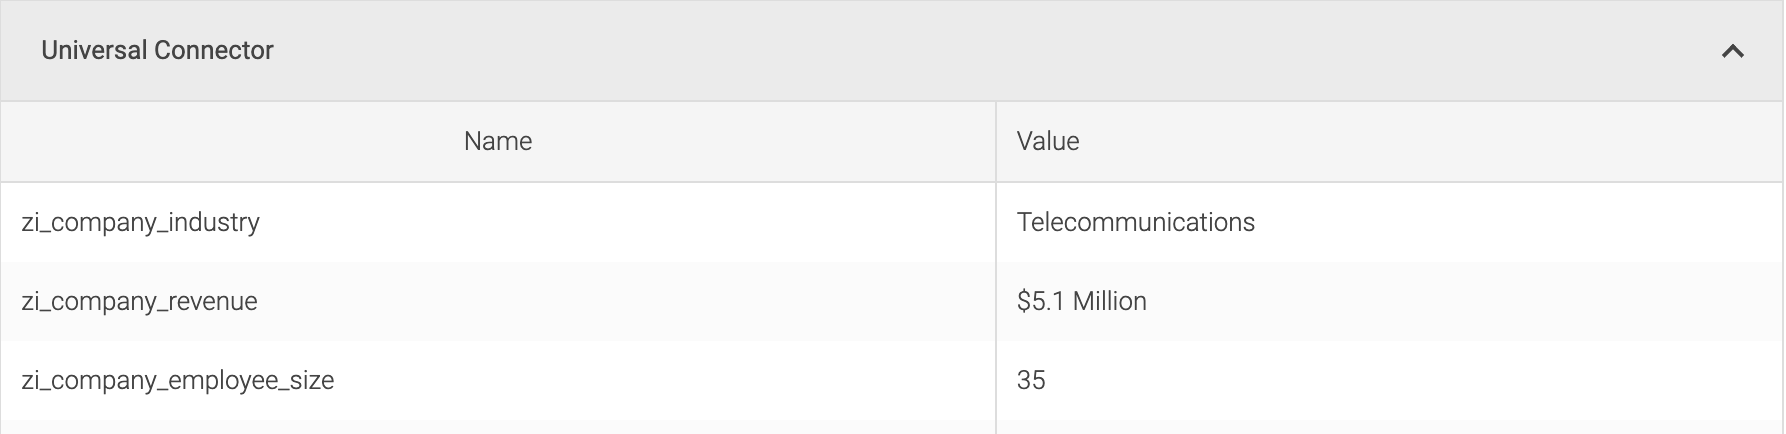The image size is (1786, 434).
Task: Select the zi_company_employee_size field name
Action: point(177,380)
